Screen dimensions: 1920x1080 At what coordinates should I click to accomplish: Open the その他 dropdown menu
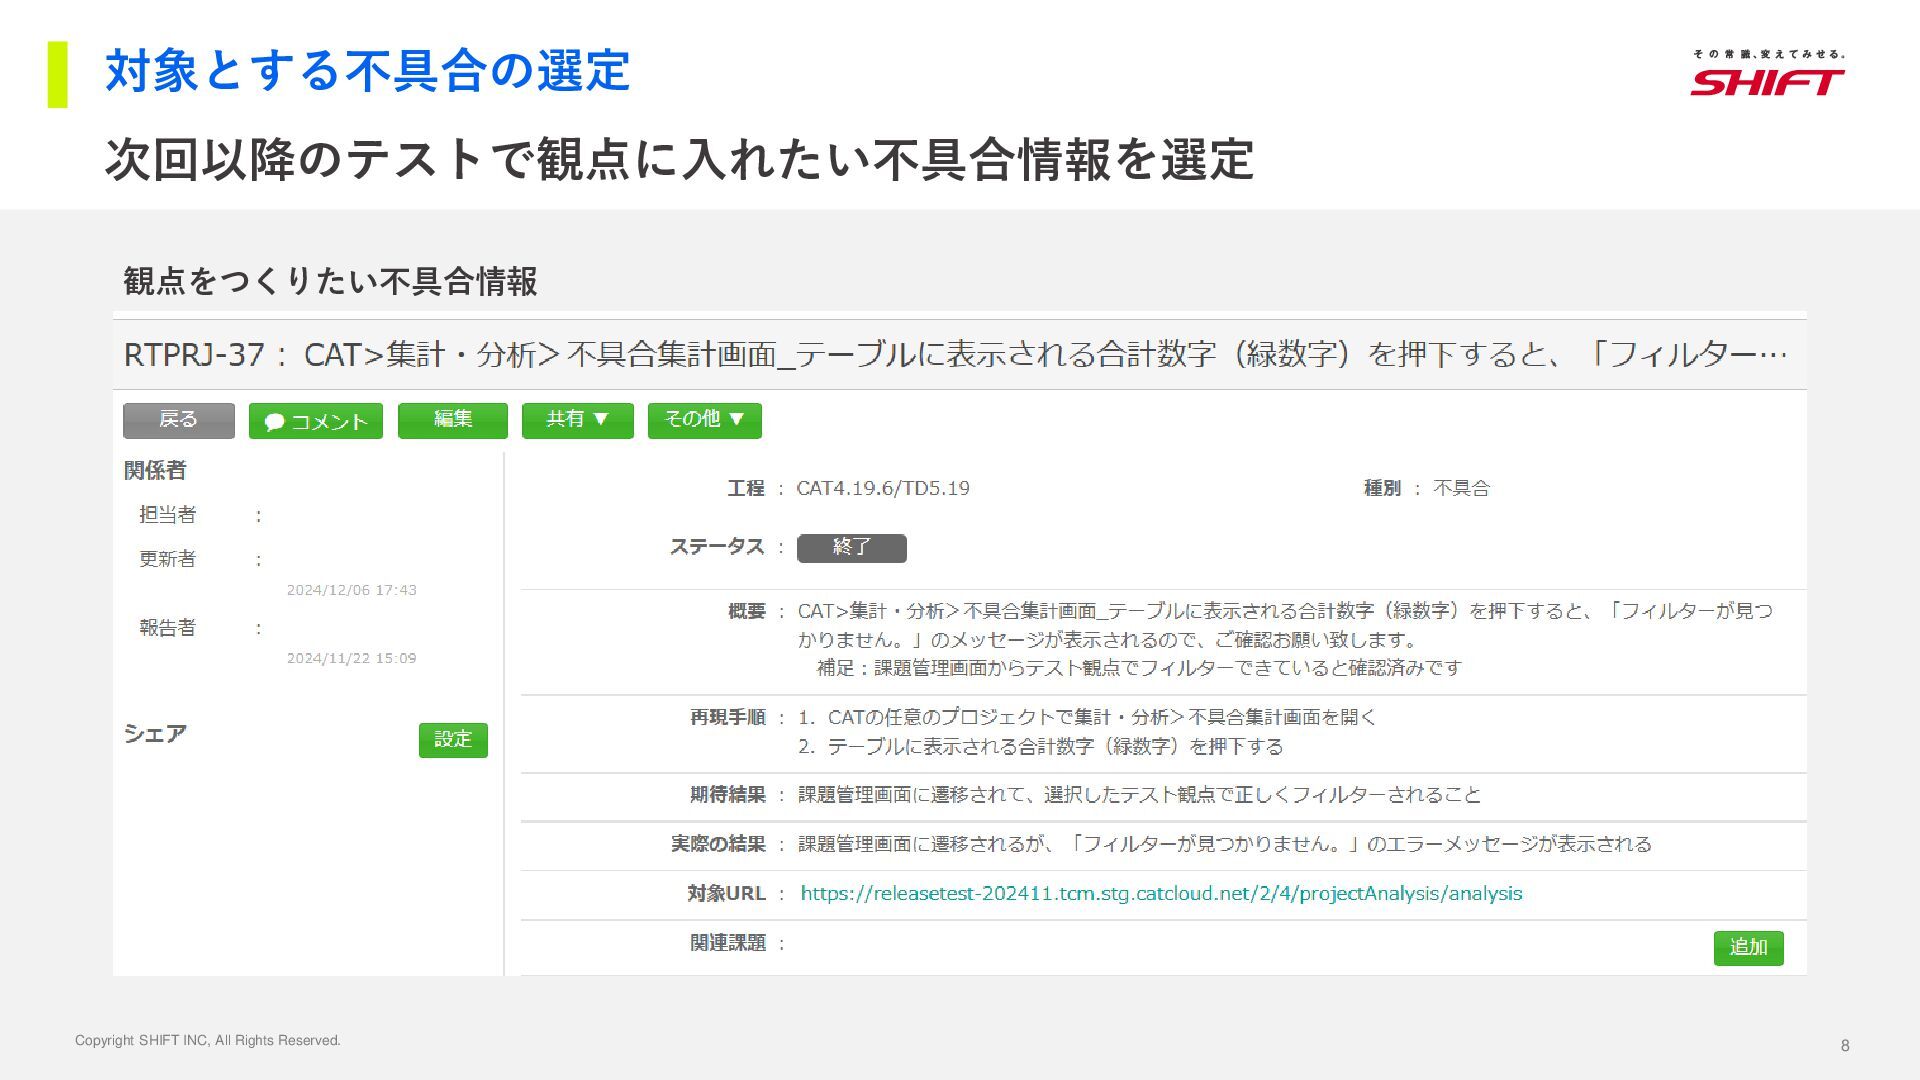[704, 420]
